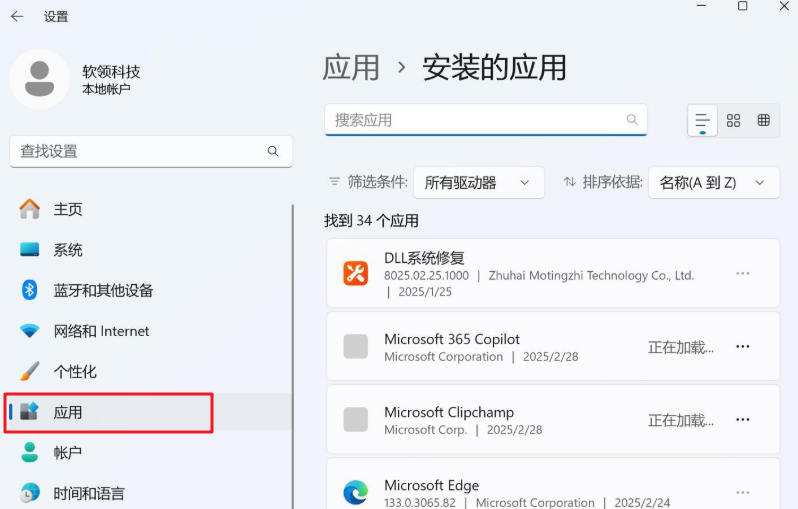798x509 pixels.
Task: Click the sort arrows icon beside 排序依据
Action: pyautogui.click(x=569, y=182)
